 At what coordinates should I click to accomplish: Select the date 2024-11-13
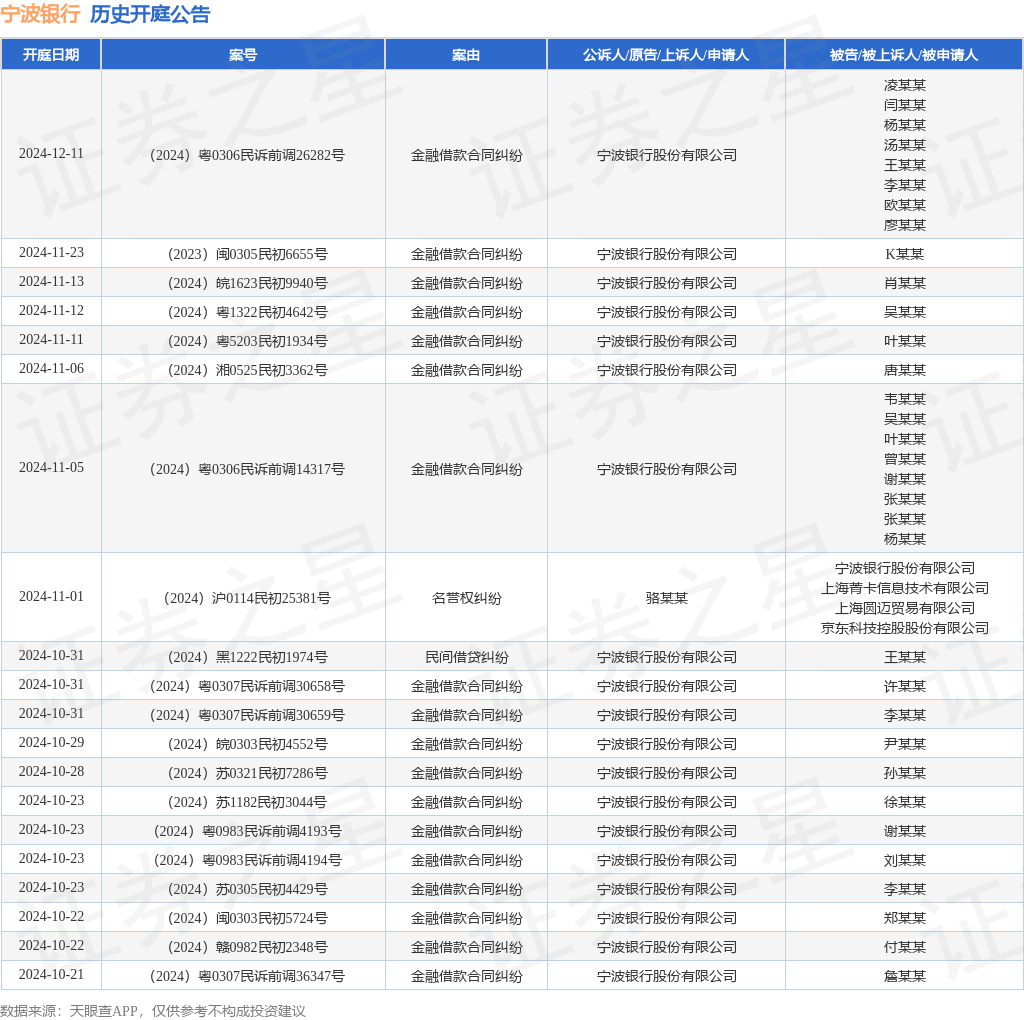pos(51,281)
